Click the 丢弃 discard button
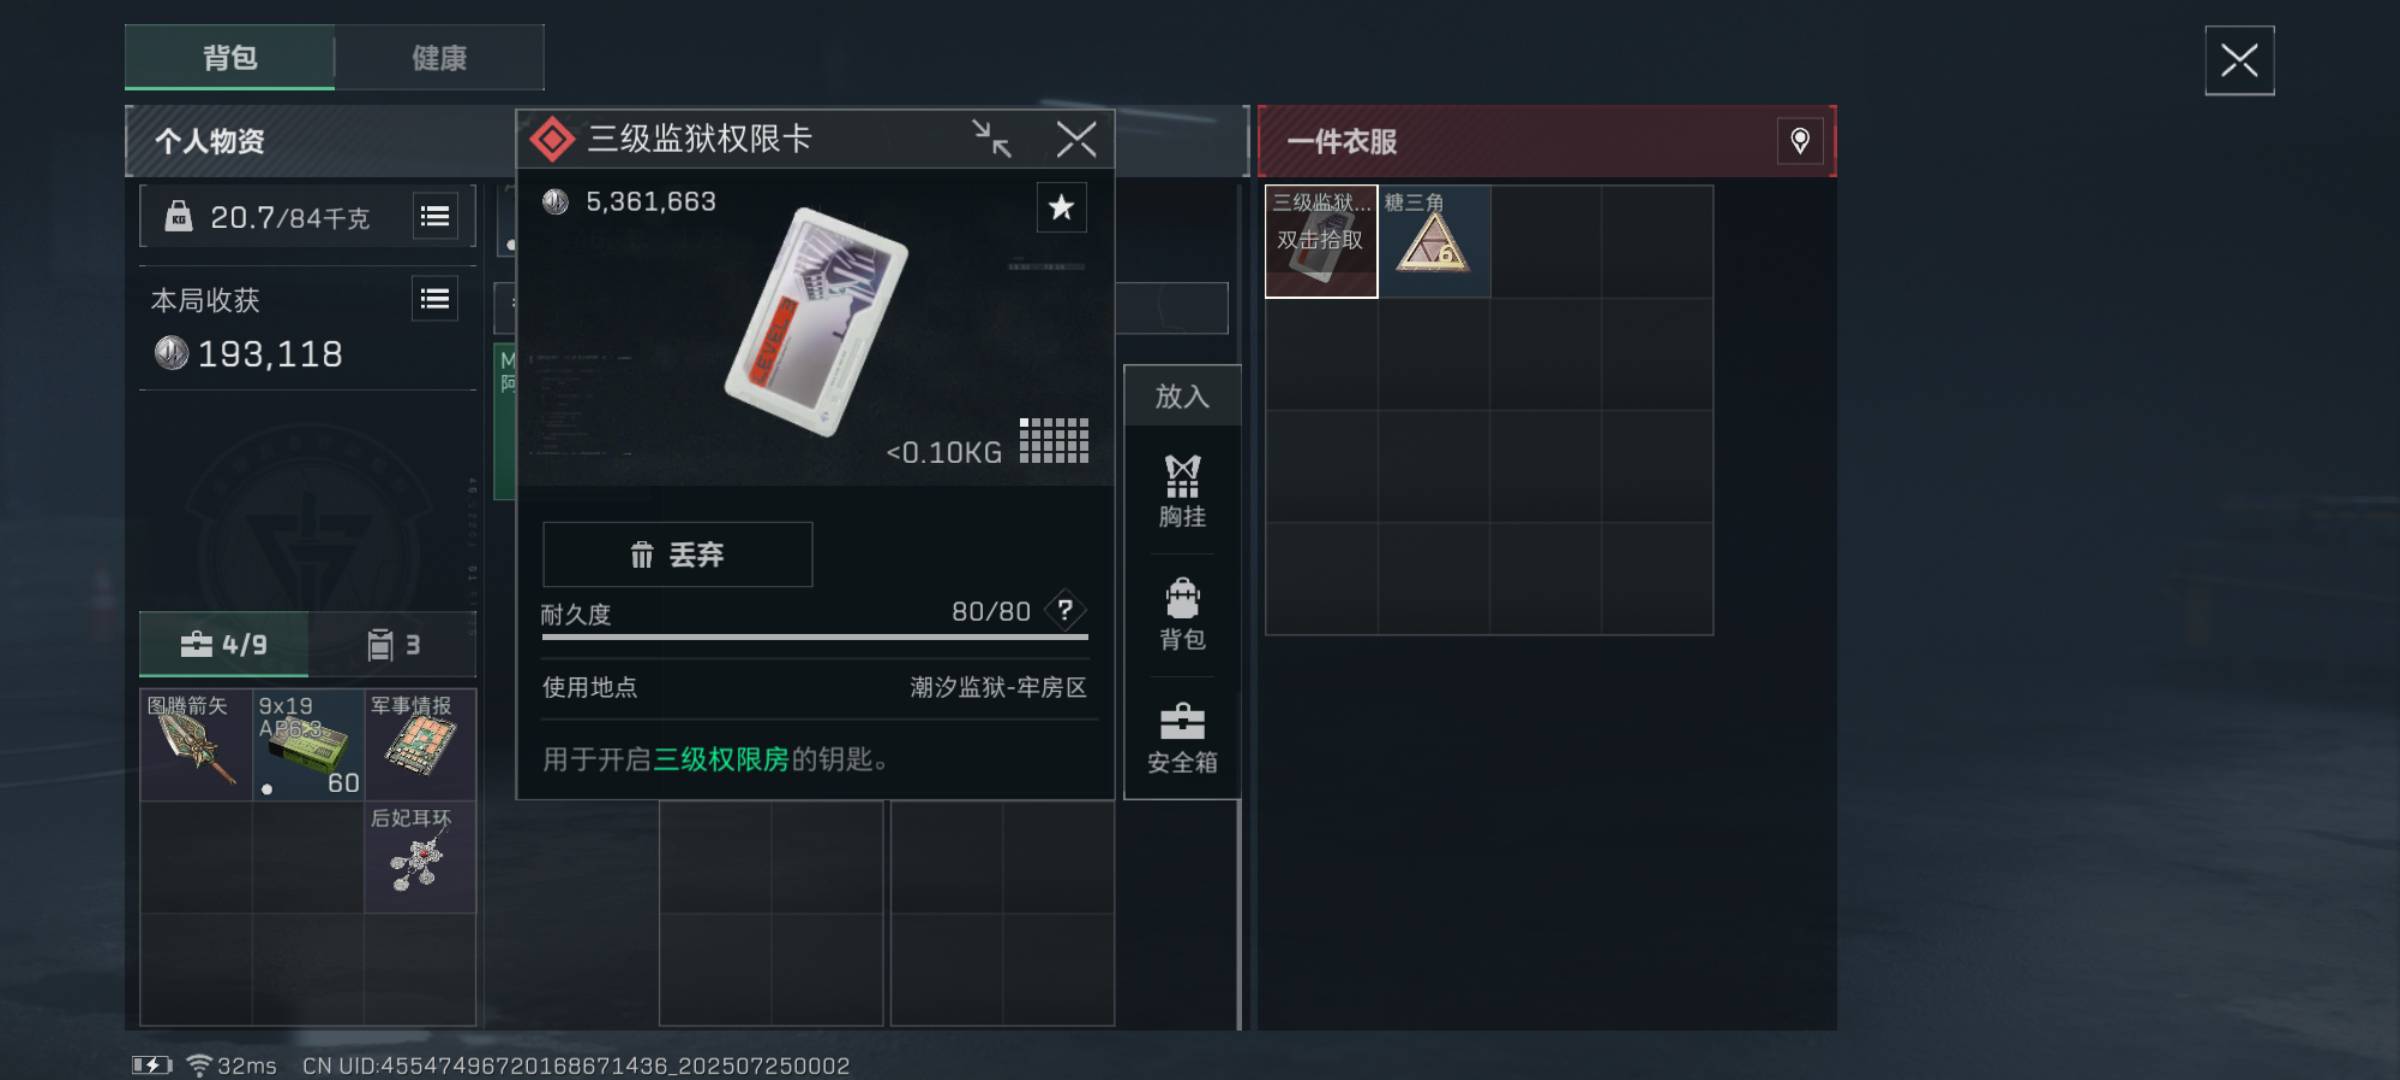This screenshot has height=1080, width=2400. tap(677, 554)
